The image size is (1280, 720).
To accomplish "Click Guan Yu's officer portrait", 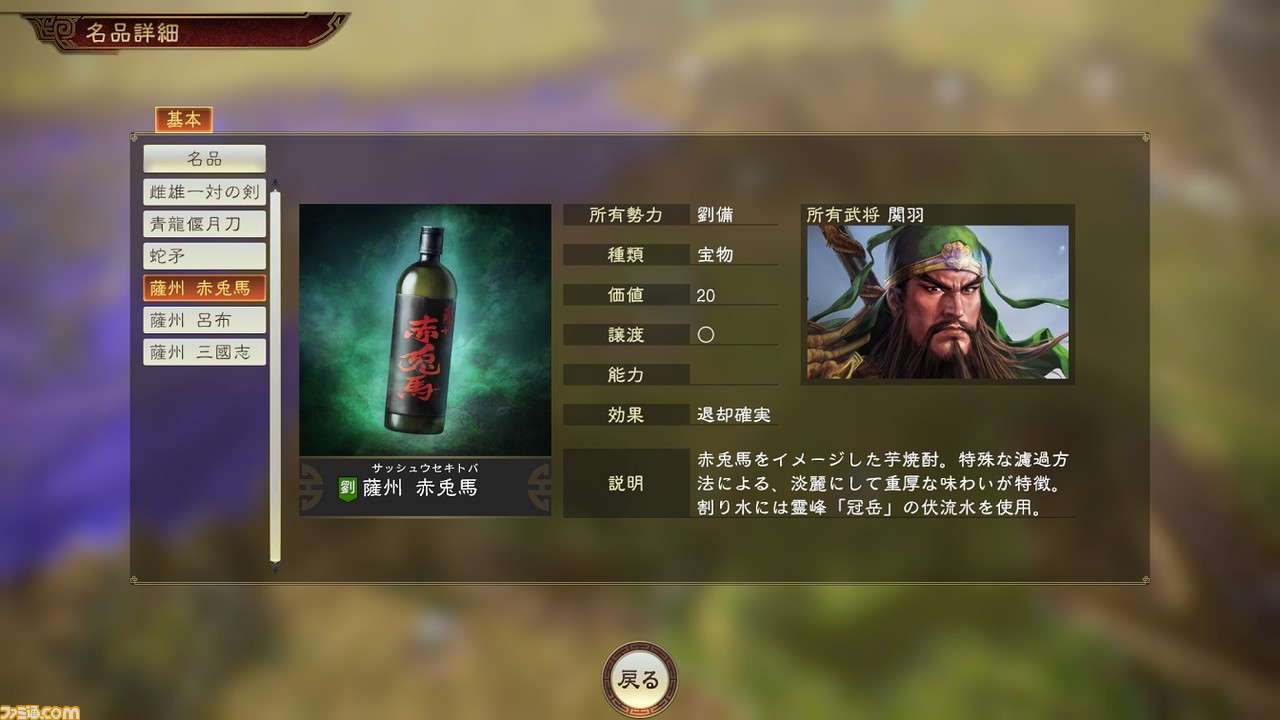I will [x=938, y=301].
